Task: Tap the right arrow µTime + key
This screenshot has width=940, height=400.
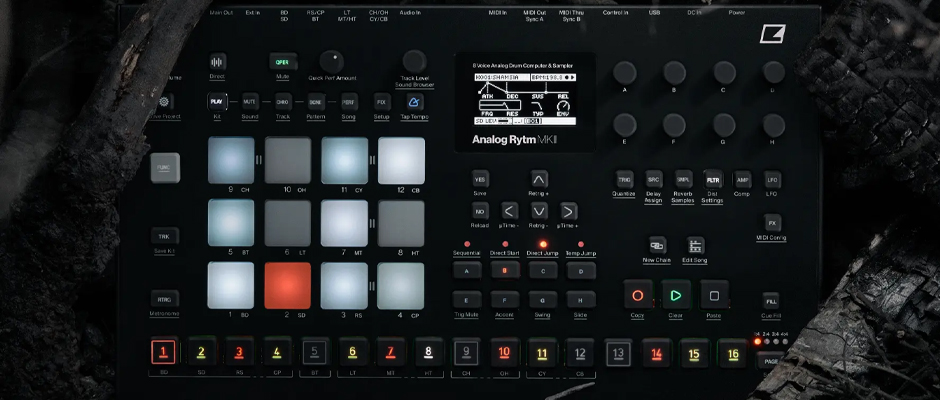Action: click(x=568, y=211)
